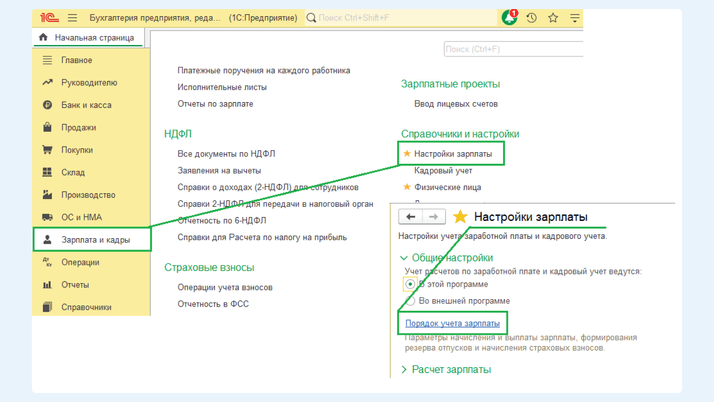Open Справки 2-НДФЛ для передачи в налоговый орган
The image size is (714, 402).
pyautogui.click(x=275, y=204)
